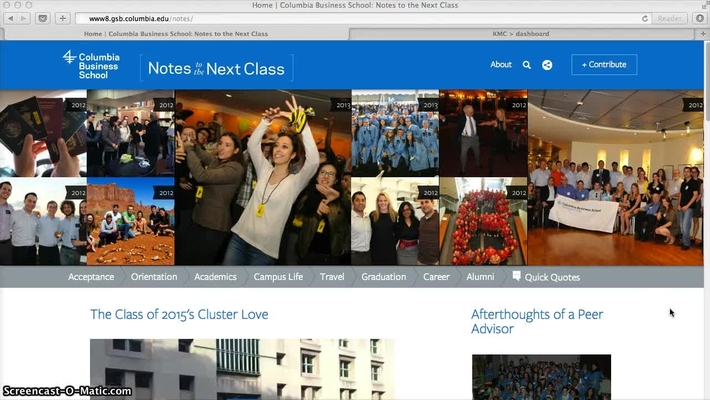
Task: Select the Notes to the Next Class tab
Action: click(x=176, y=34)
